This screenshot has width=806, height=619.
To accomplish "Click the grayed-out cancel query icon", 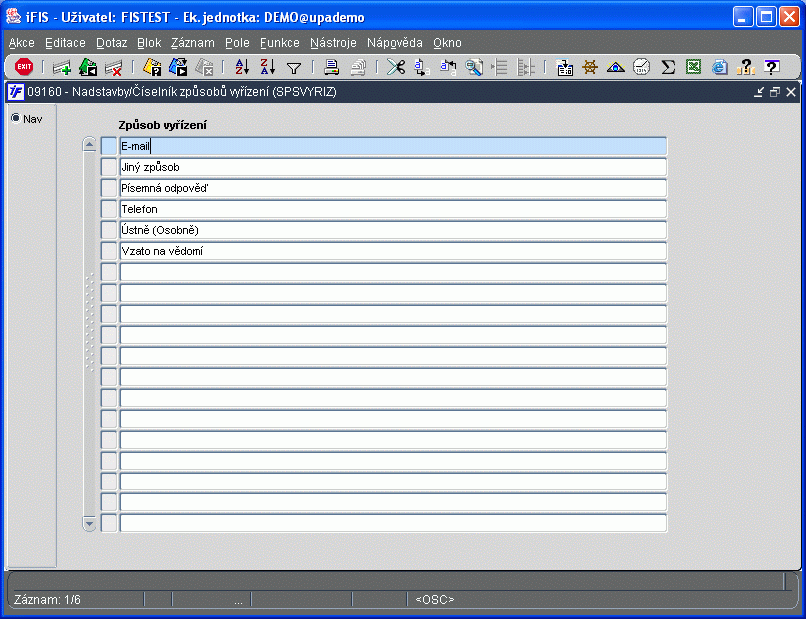I will [204, 67].
